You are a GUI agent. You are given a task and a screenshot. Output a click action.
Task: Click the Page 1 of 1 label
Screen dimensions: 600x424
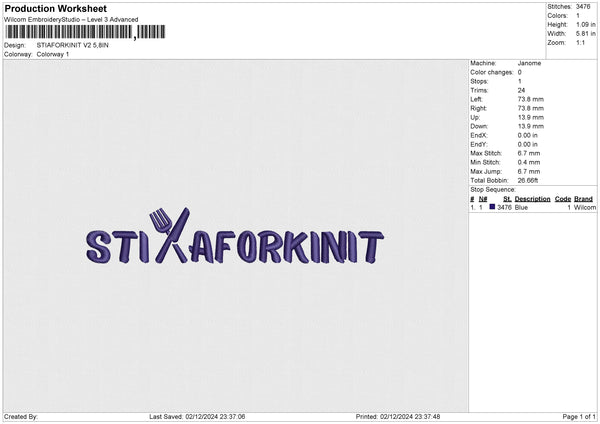coord(579,416)
